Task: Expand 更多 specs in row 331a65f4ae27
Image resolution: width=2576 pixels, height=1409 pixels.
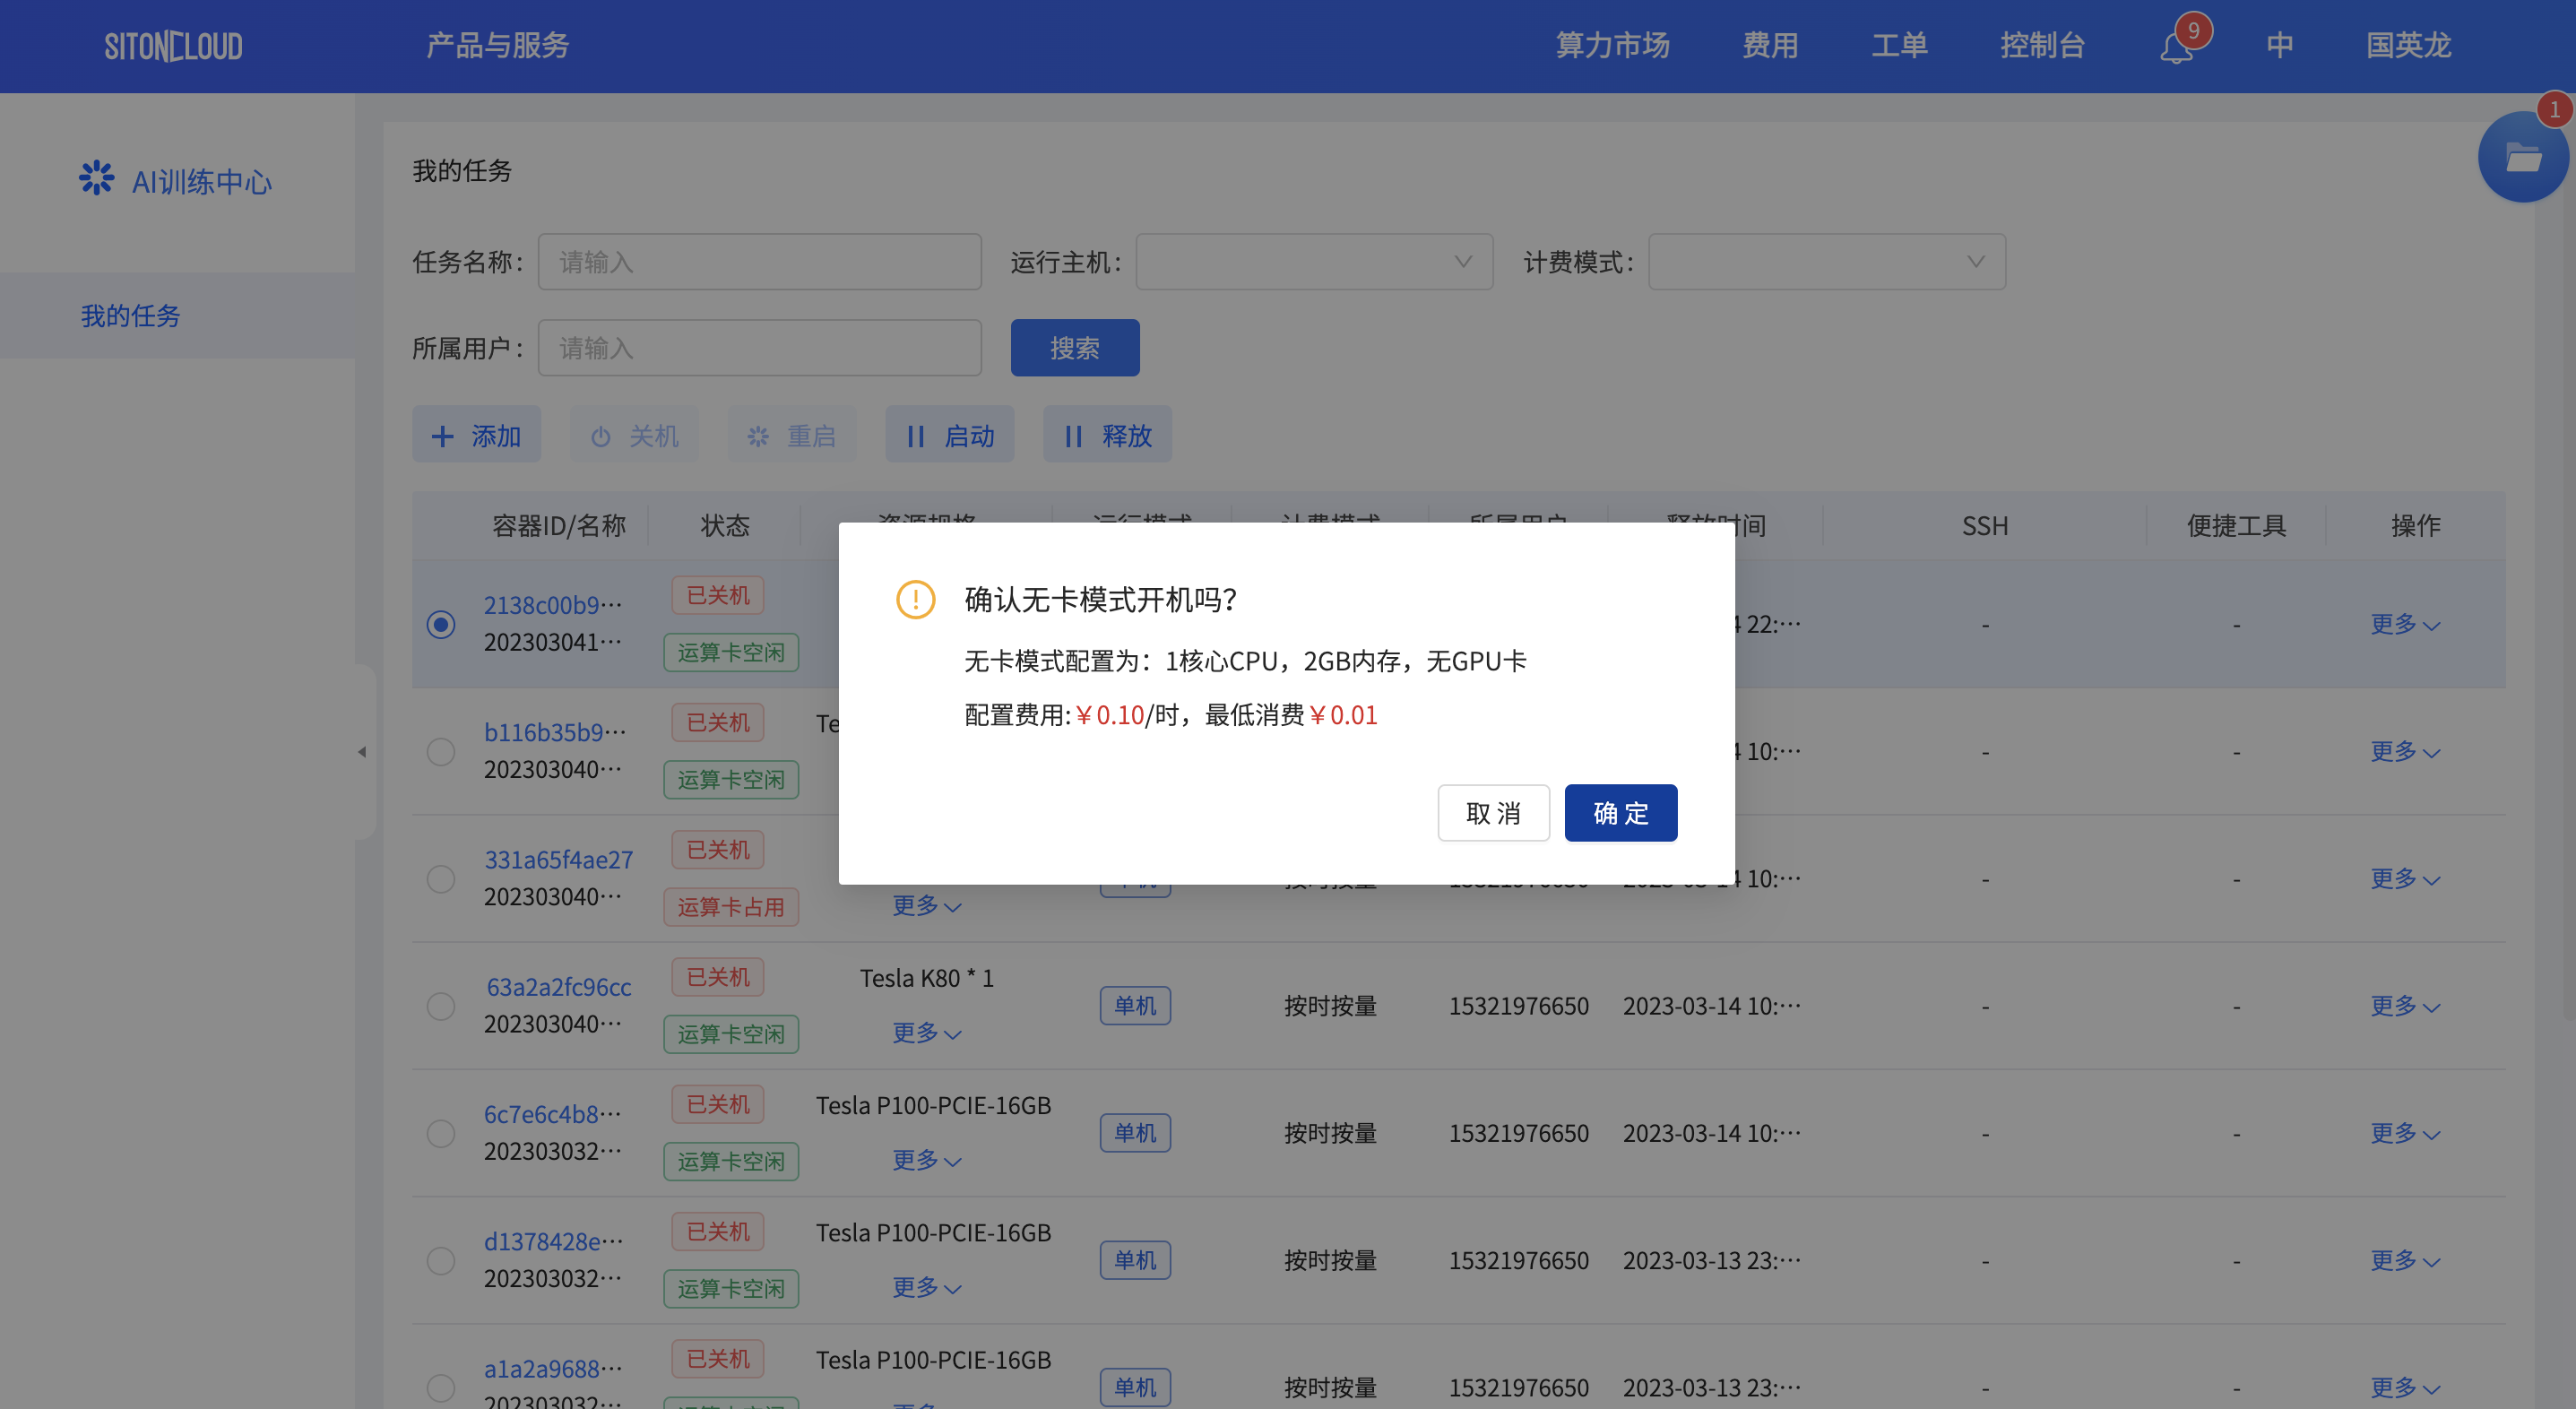Action: point(926,906)
